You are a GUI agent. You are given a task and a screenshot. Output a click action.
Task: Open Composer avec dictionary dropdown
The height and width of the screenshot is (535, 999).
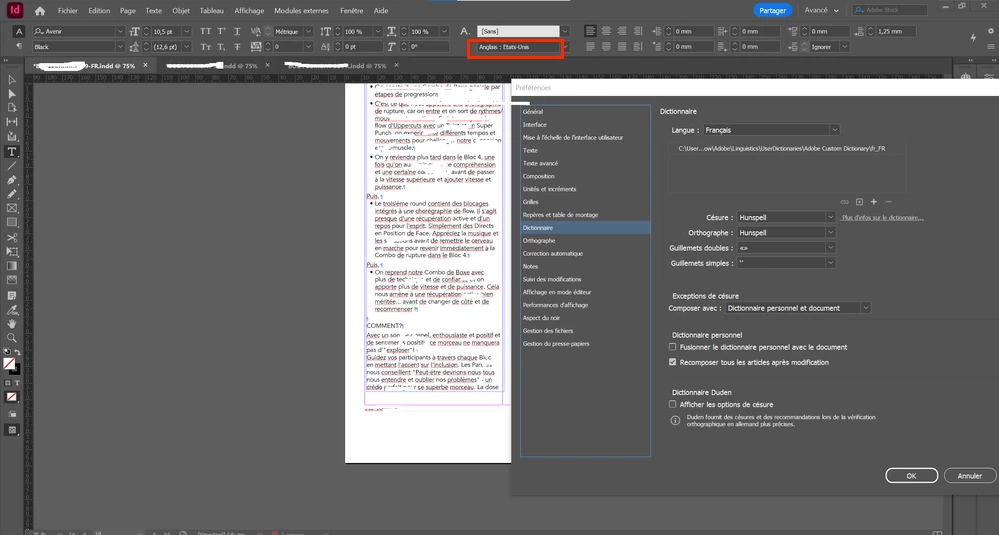(798, 308)
